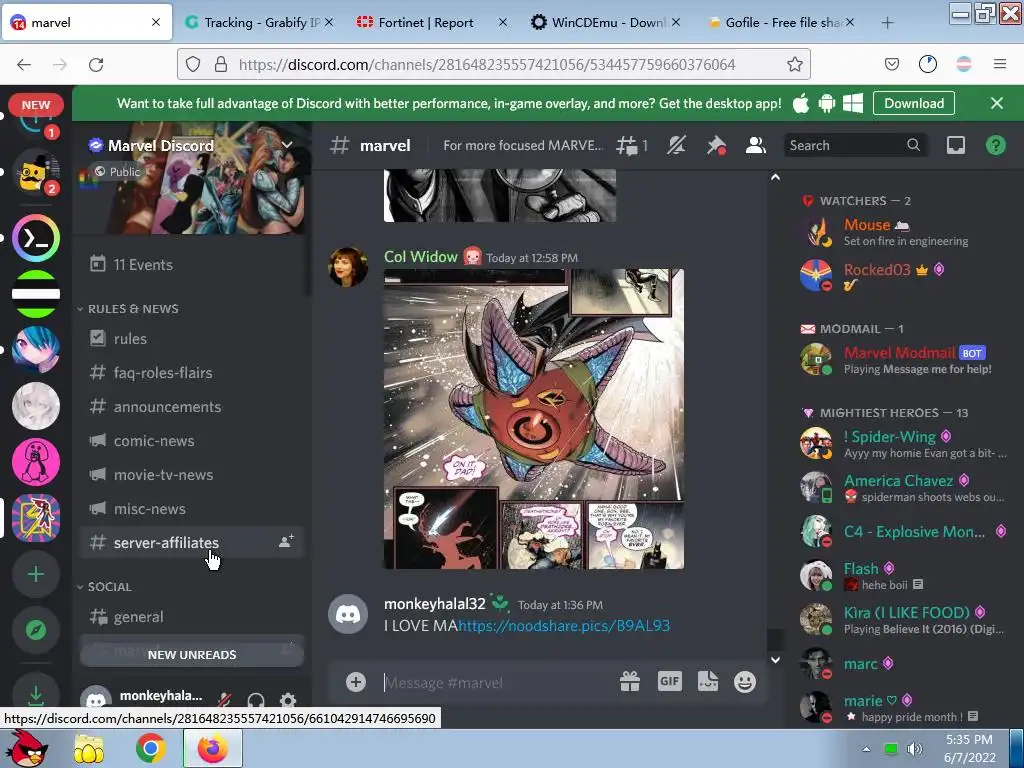Collapse the RULES & NEWS category

[x=133, y=308]
